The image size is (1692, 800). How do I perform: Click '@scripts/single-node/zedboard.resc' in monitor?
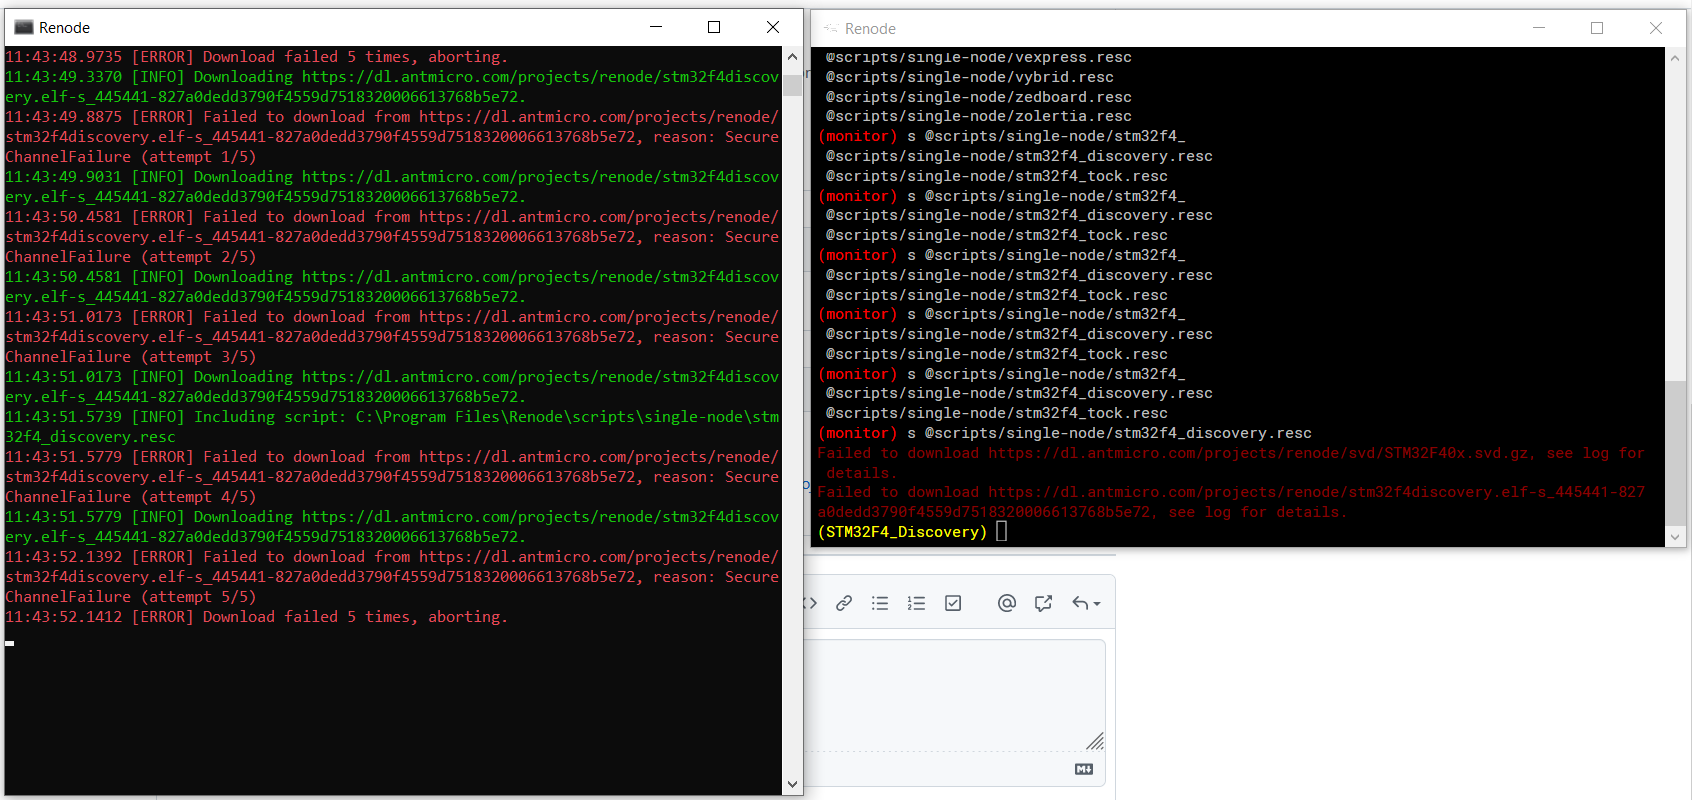pos(978,97)
